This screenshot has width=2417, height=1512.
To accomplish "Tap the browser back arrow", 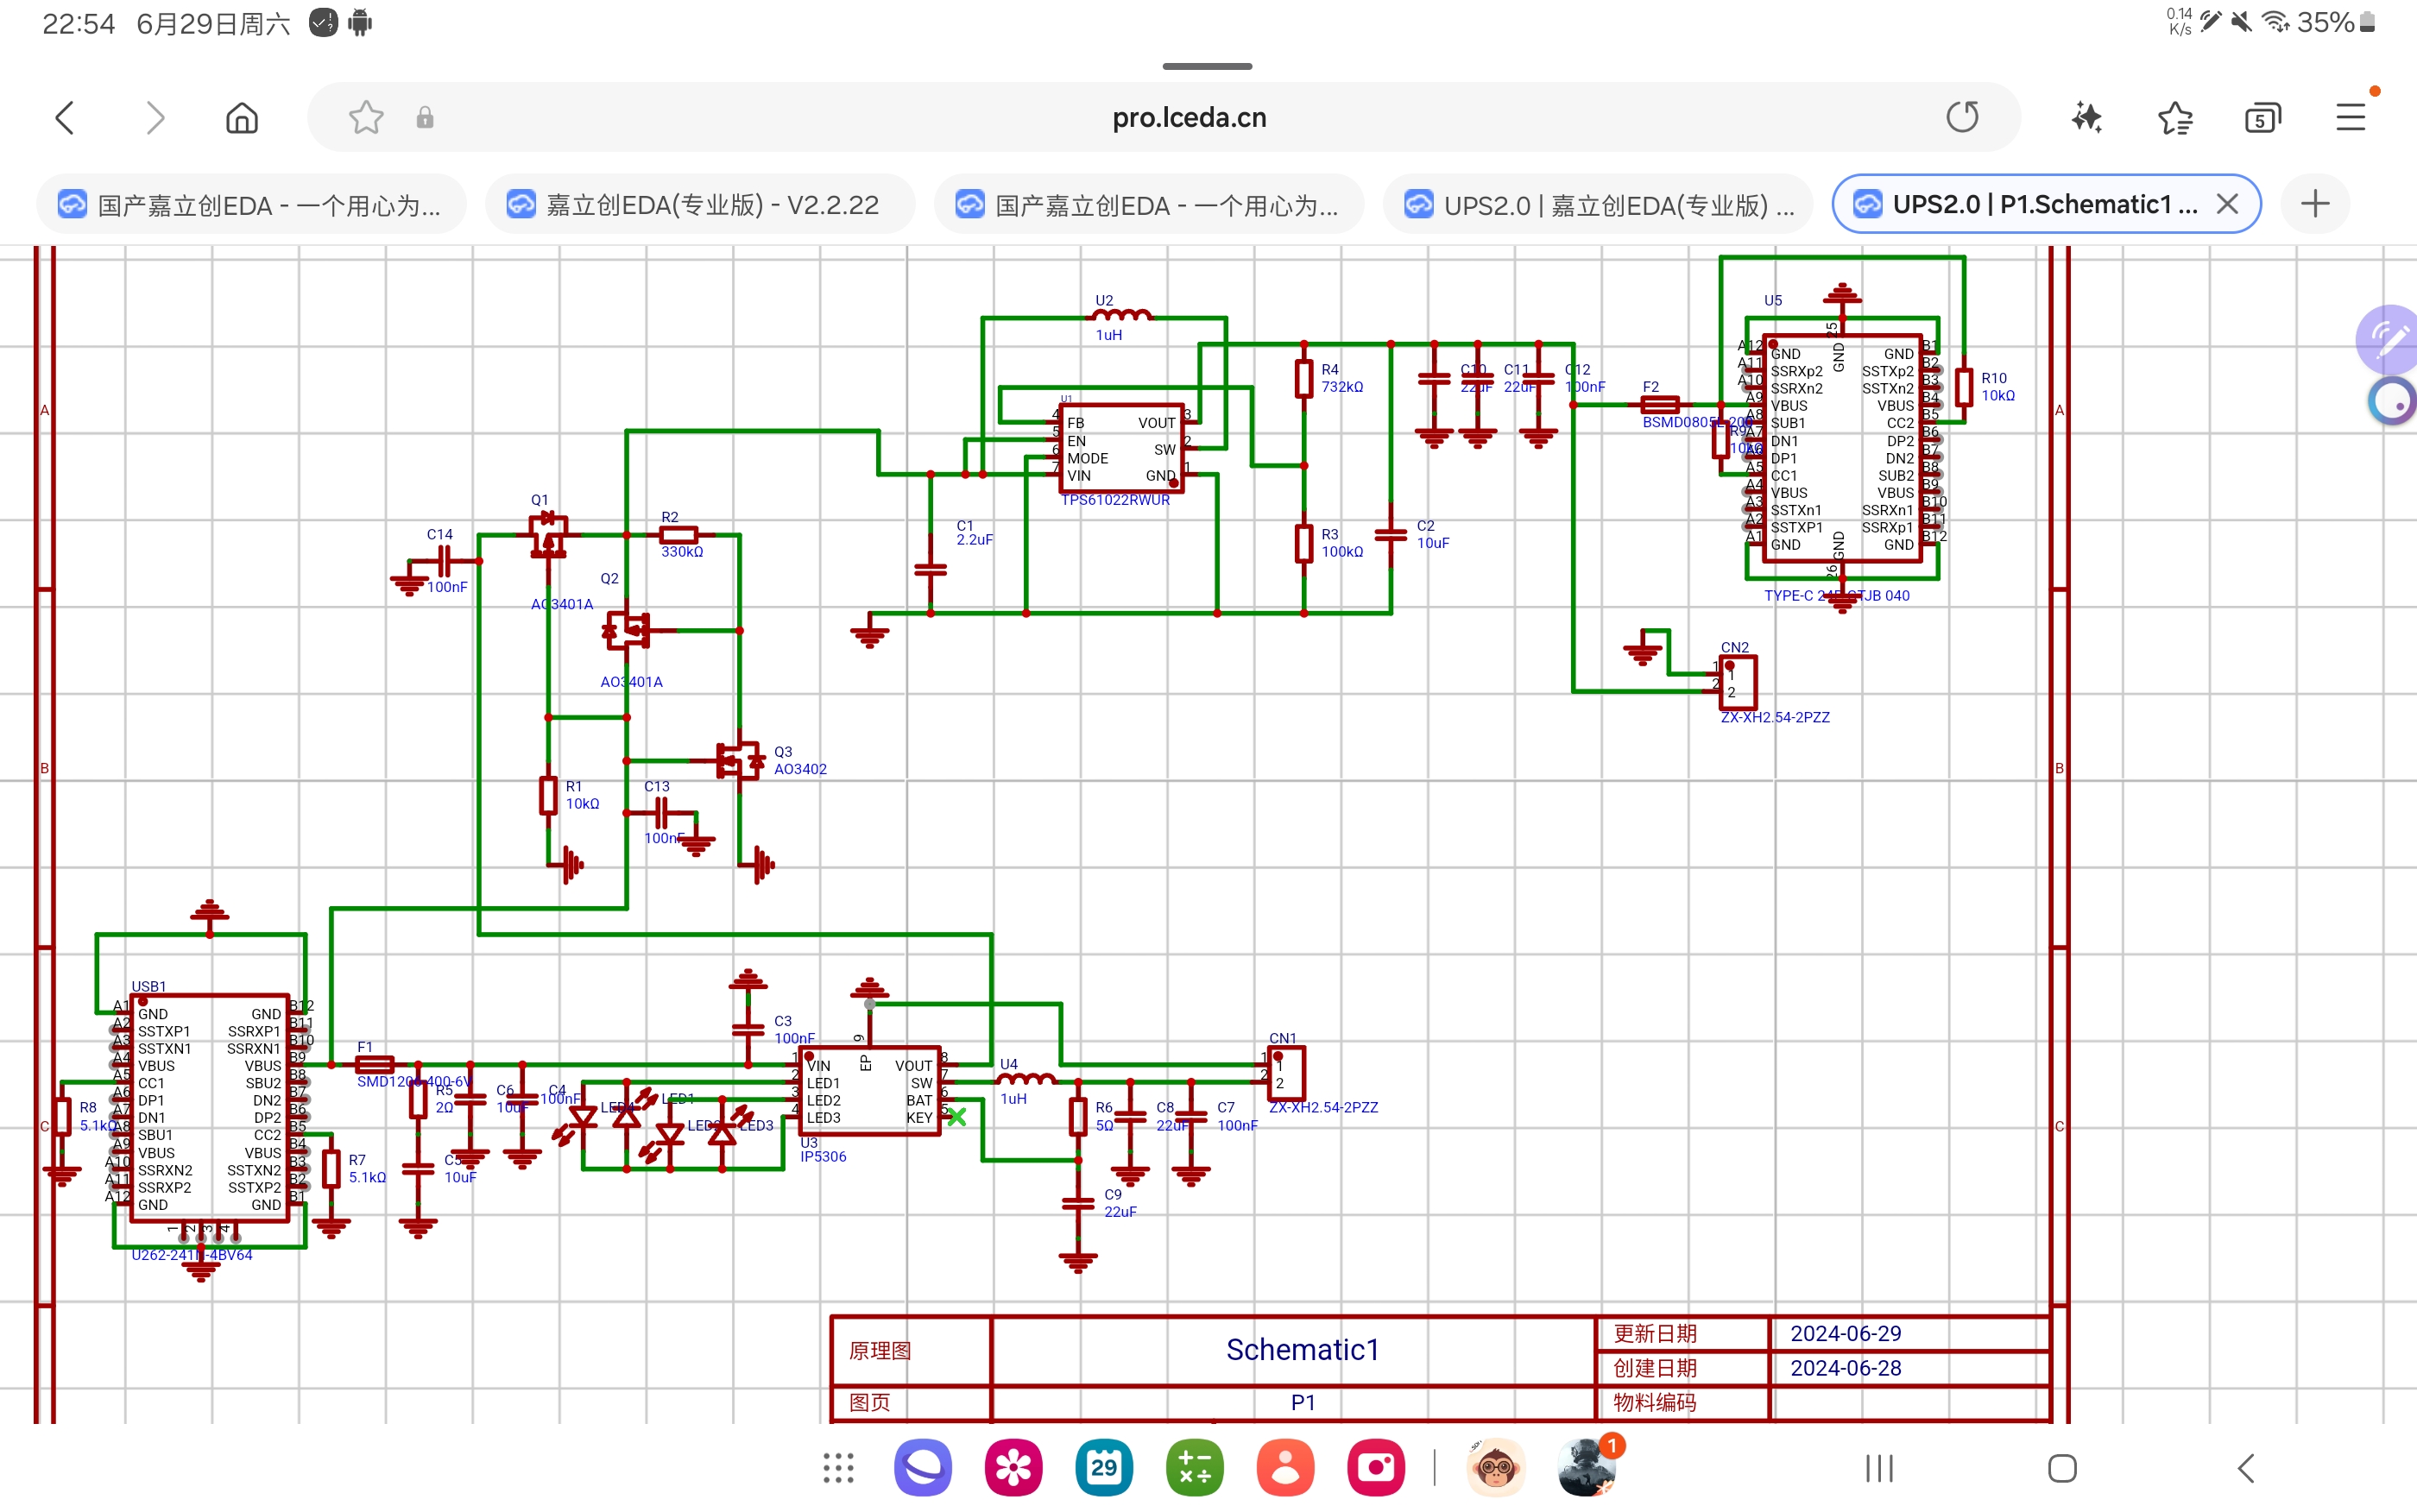I will pos(65,118).
